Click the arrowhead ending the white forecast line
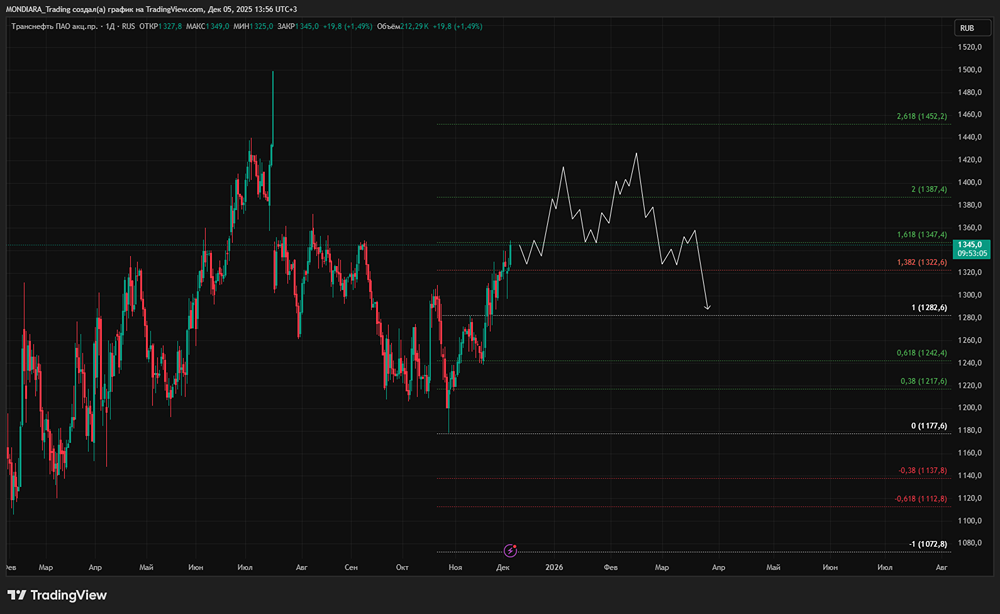 tap(707, 307)
